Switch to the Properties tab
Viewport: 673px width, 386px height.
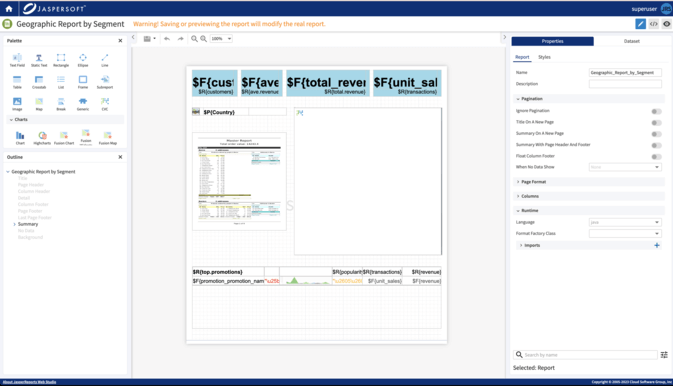[x=552, y=41]
